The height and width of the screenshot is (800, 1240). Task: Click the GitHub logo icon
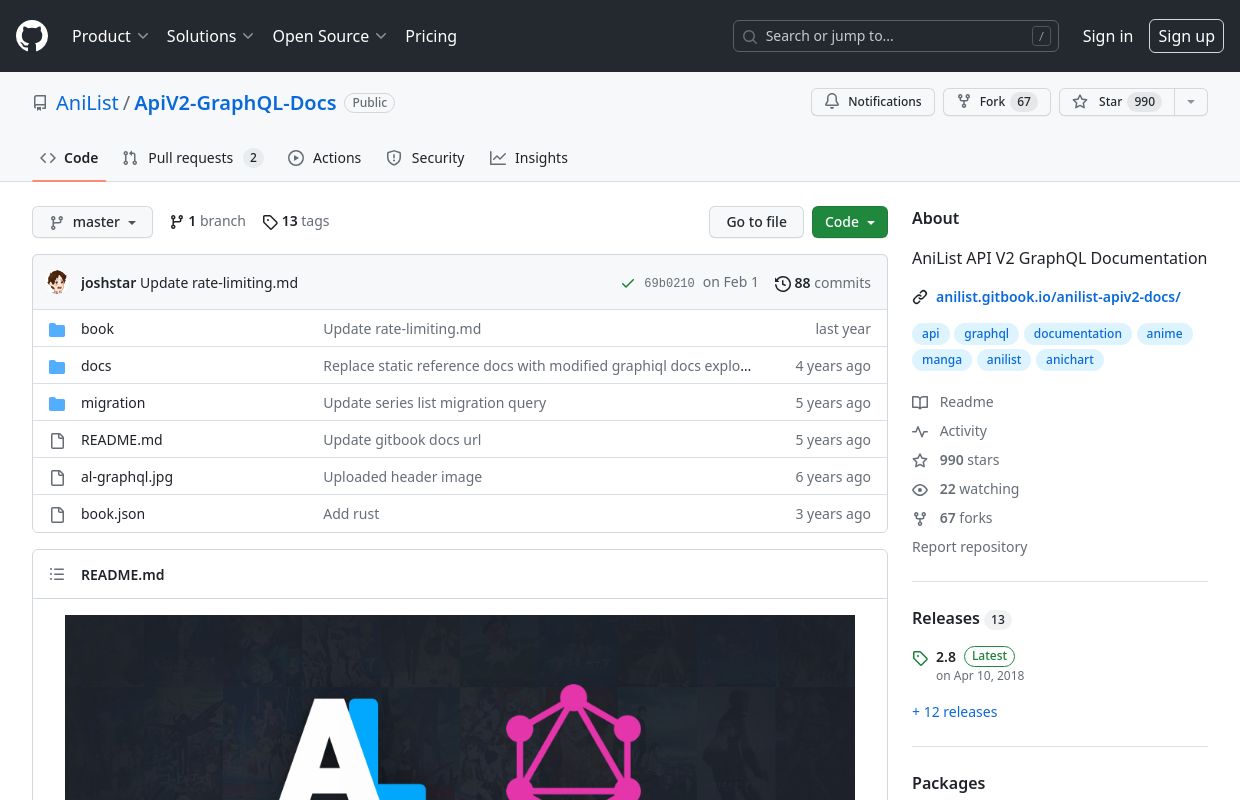tap(32, 36)
